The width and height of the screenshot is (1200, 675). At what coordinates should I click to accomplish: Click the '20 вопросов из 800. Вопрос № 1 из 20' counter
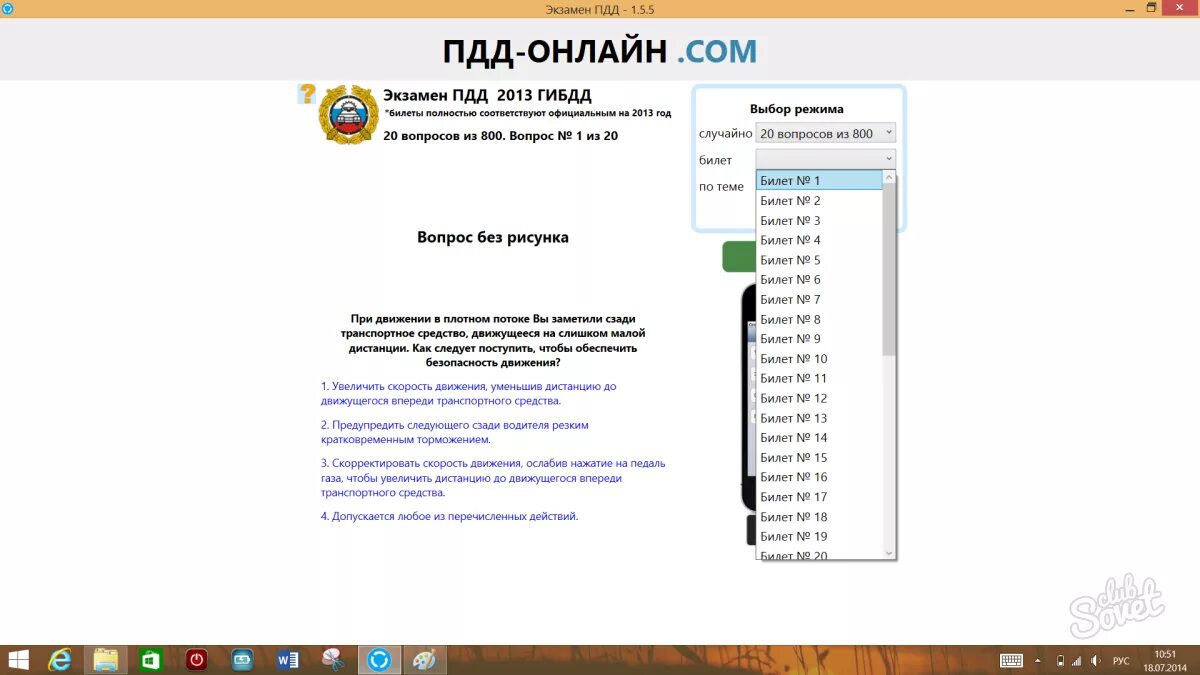point(501,135)
